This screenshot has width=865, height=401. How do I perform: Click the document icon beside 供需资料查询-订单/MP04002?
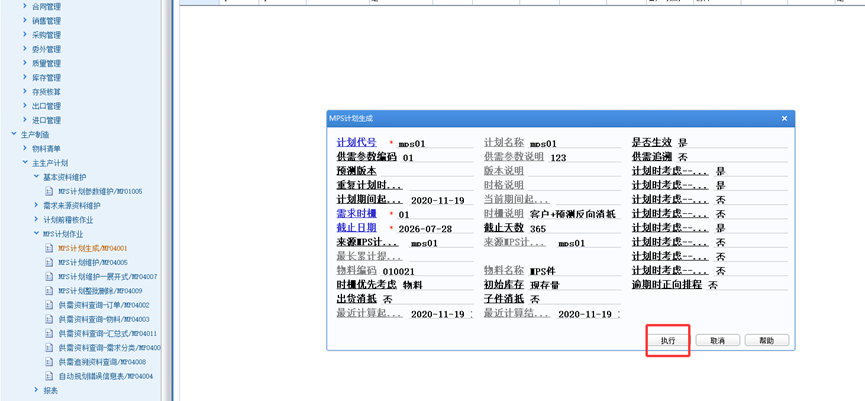pyautogui.click(x=49, y=305)
